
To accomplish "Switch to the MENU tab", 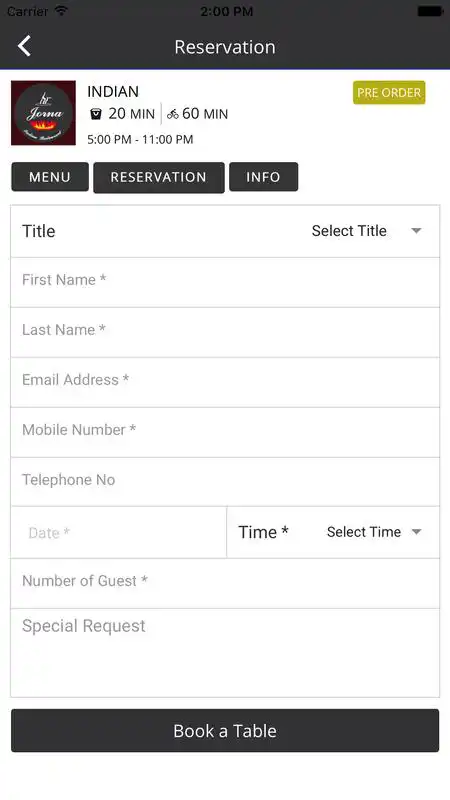I will pos(50,177).
